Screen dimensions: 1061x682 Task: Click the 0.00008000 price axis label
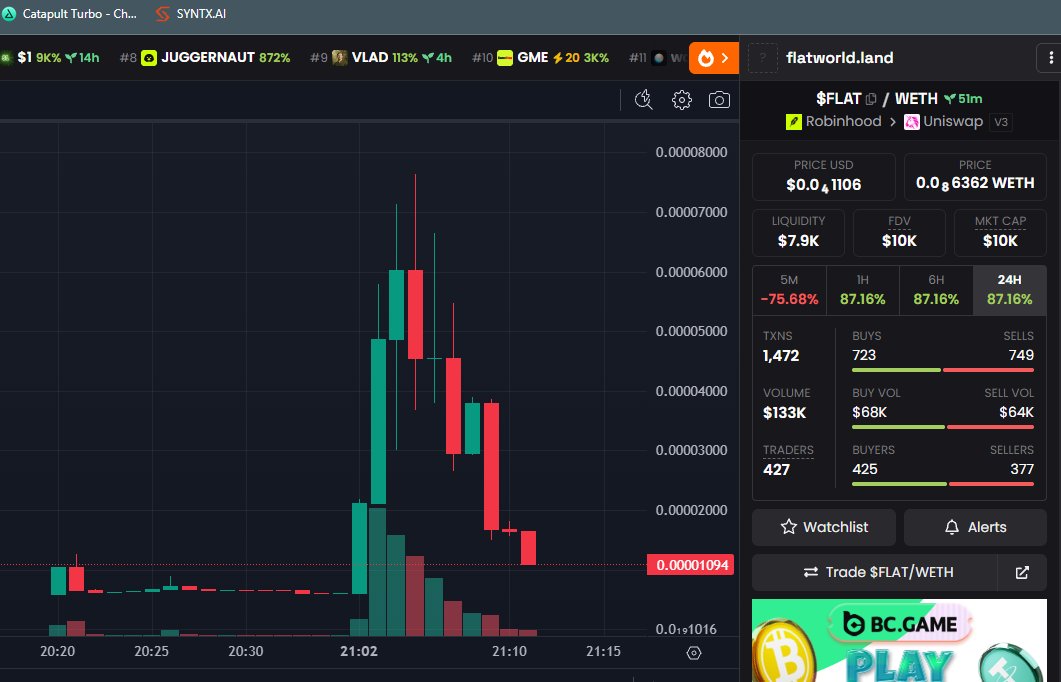tap(692, 152)
